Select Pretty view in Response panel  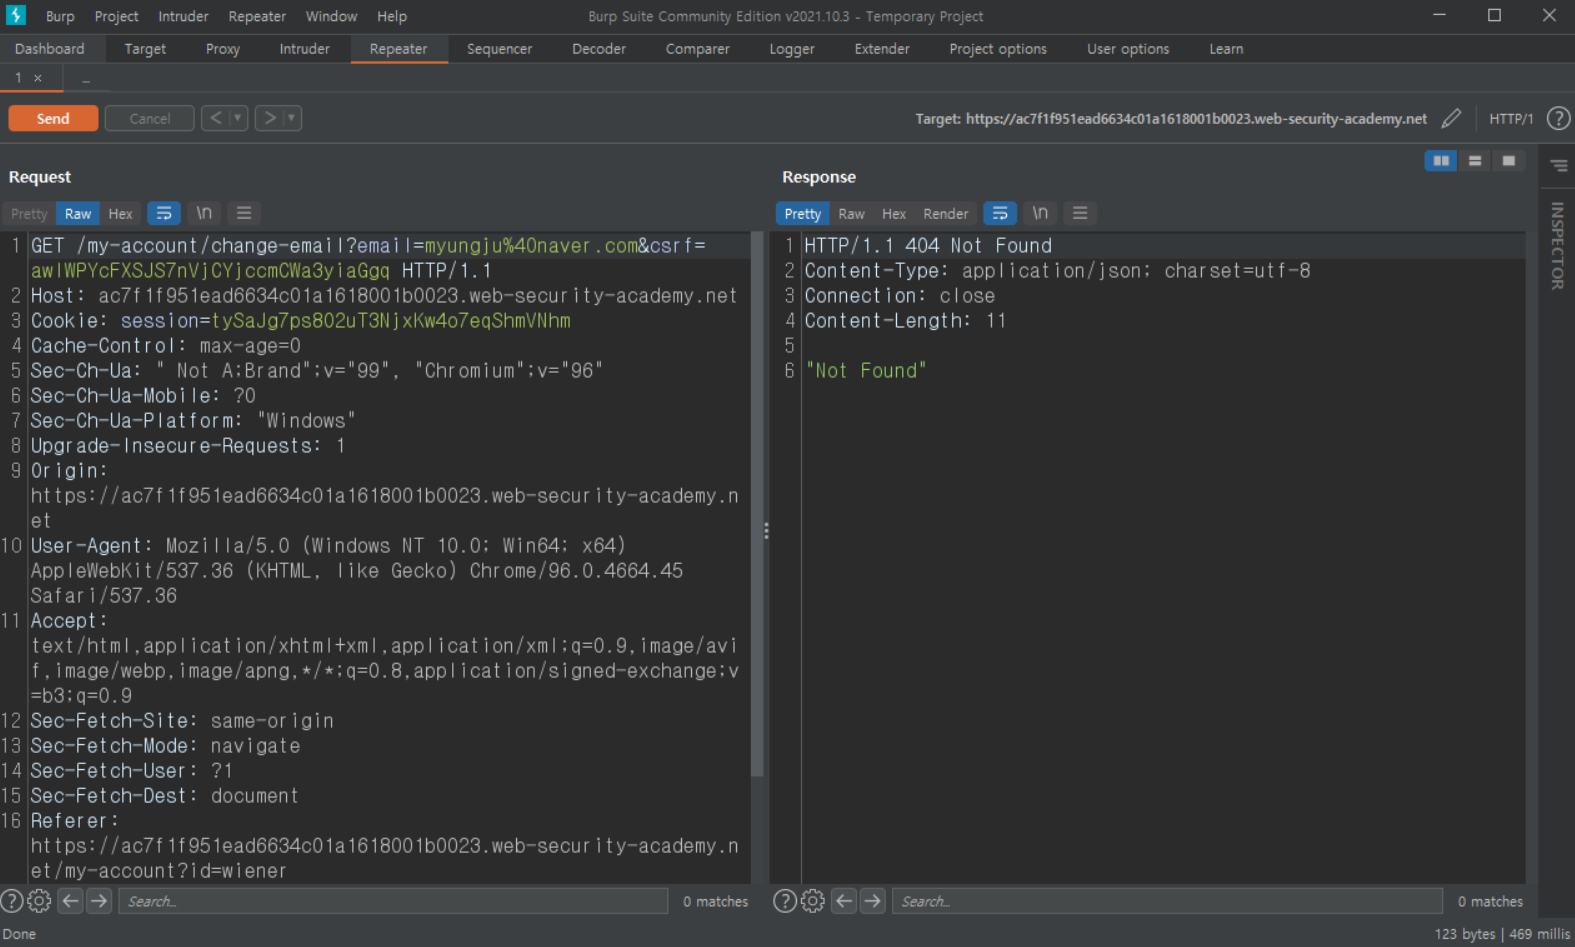(802, 213)
